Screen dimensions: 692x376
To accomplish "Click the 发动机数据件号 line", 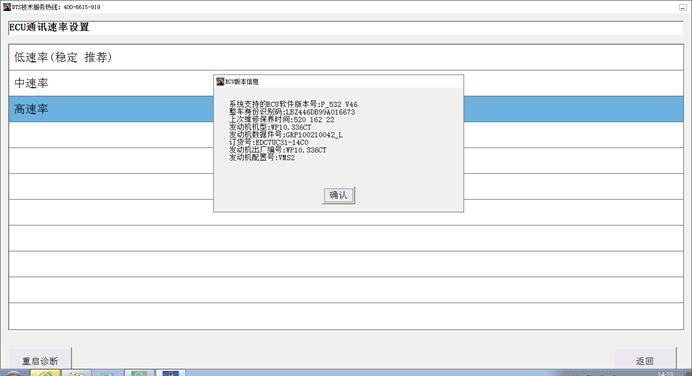I will (286, 135).
